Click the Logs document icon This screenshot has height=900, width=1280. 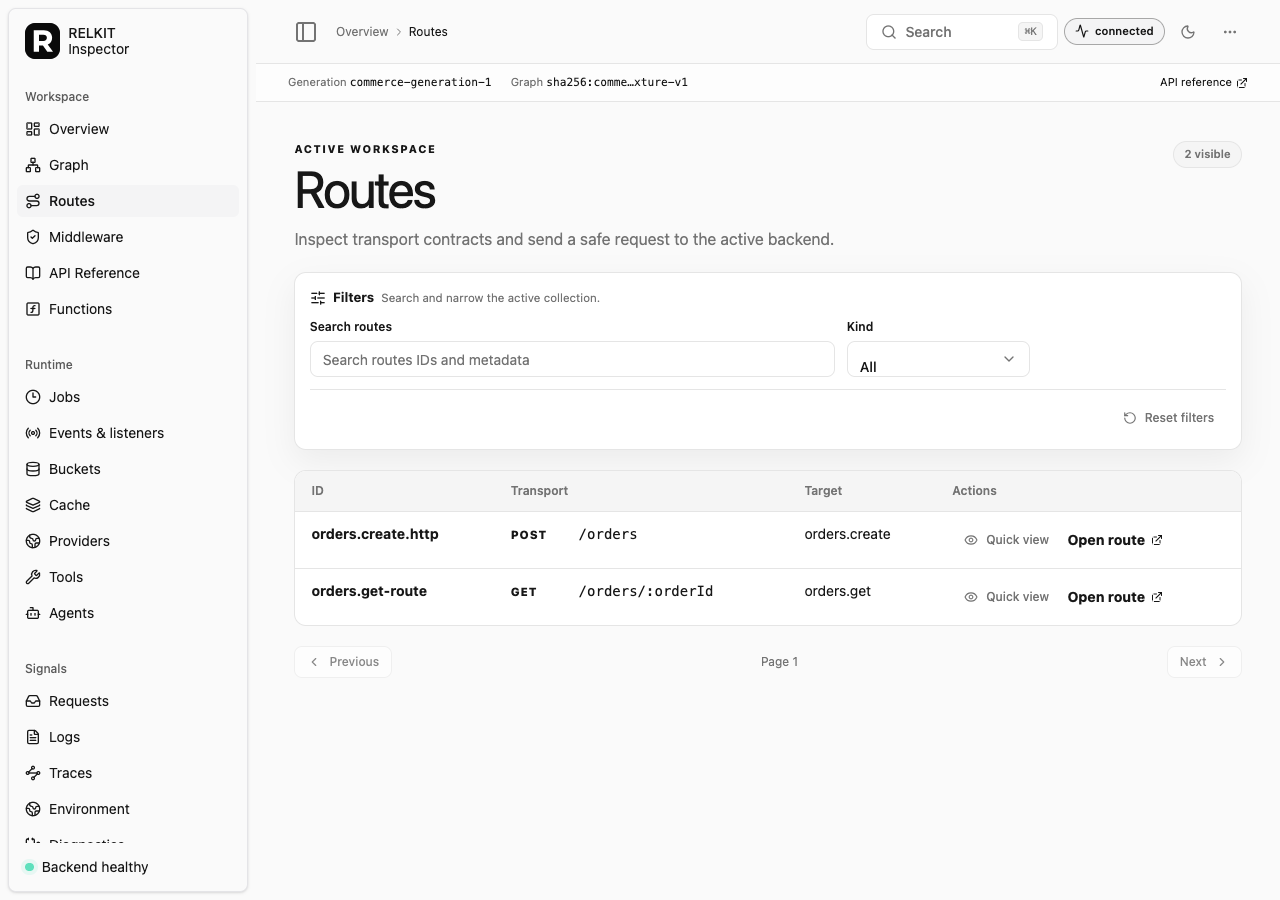coord(33,737)
